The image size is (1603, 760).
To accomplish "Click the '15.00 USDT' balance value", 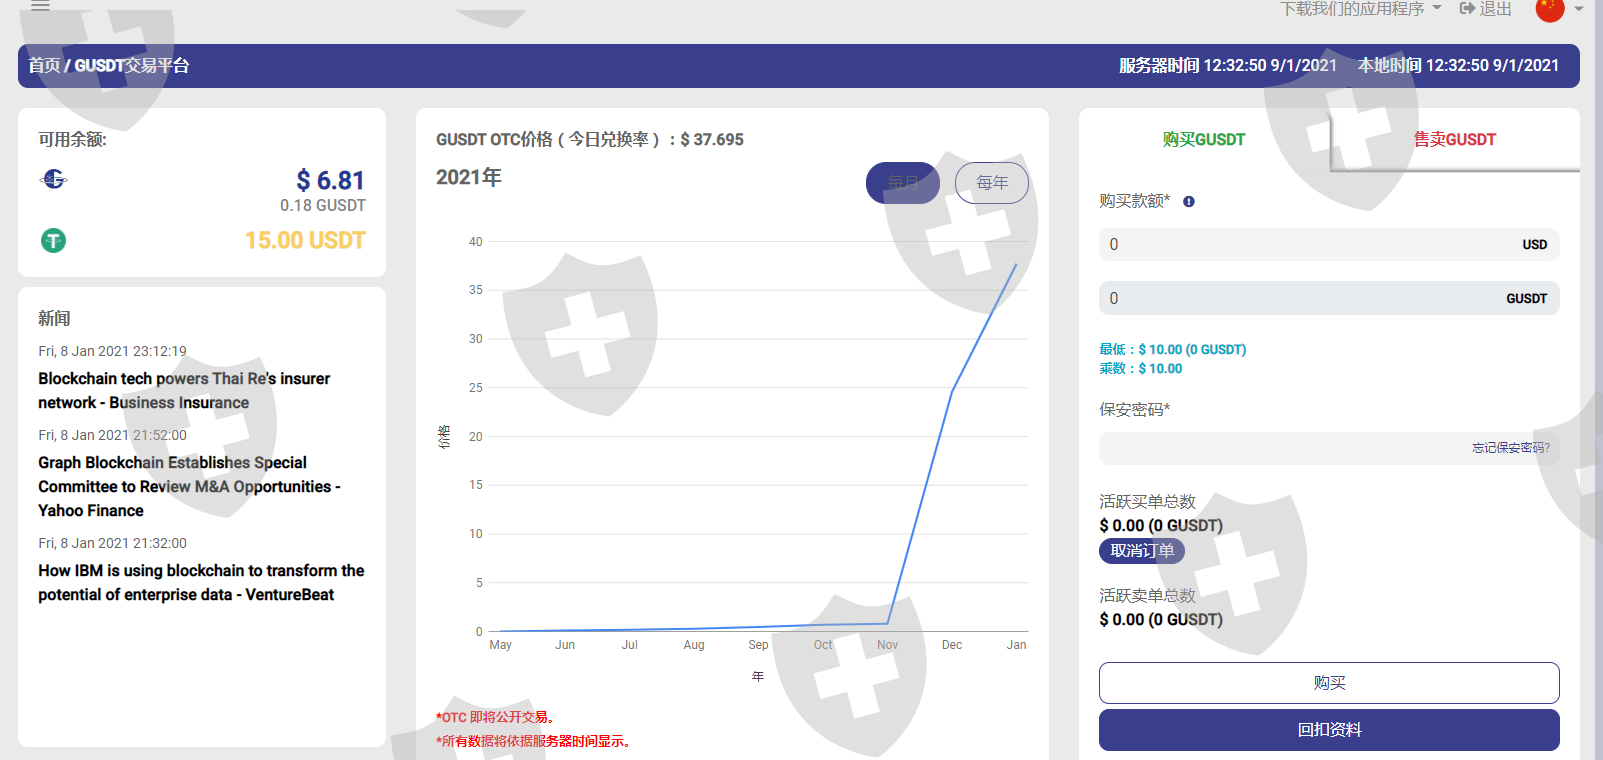I will 305,240.
